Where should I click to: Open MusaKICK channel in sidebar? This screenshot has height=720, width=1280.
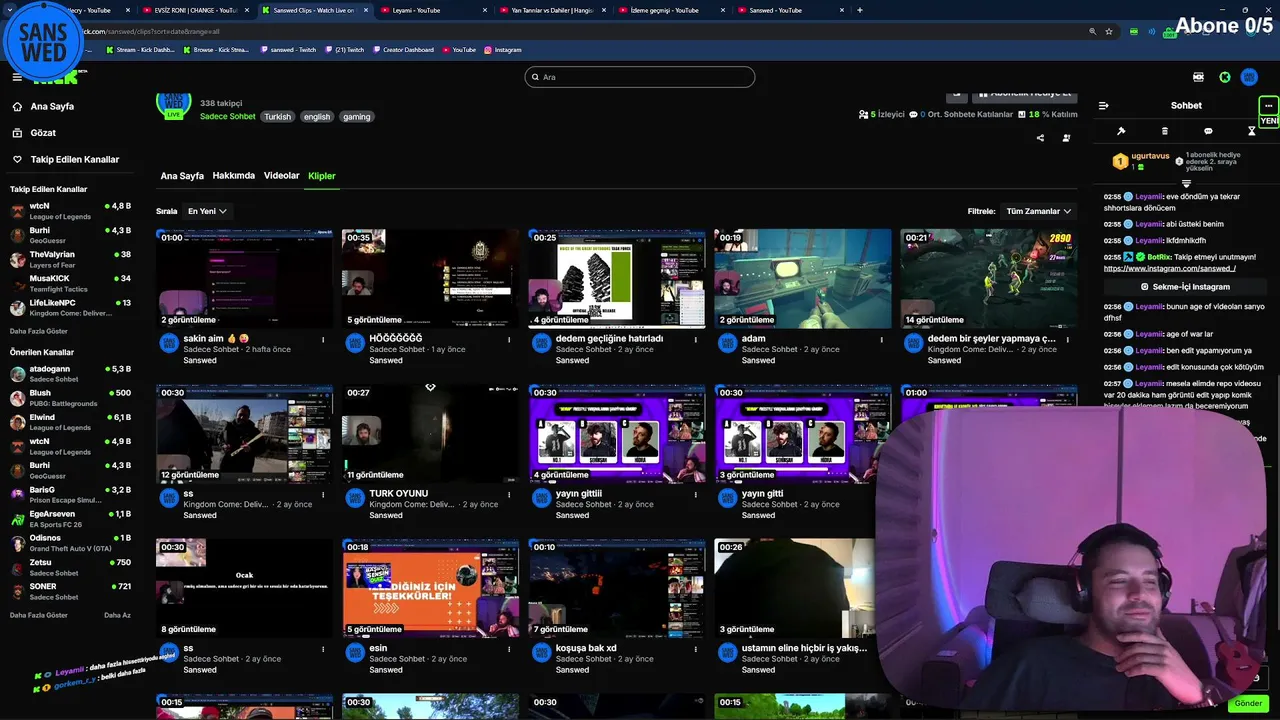coord(70,283)
